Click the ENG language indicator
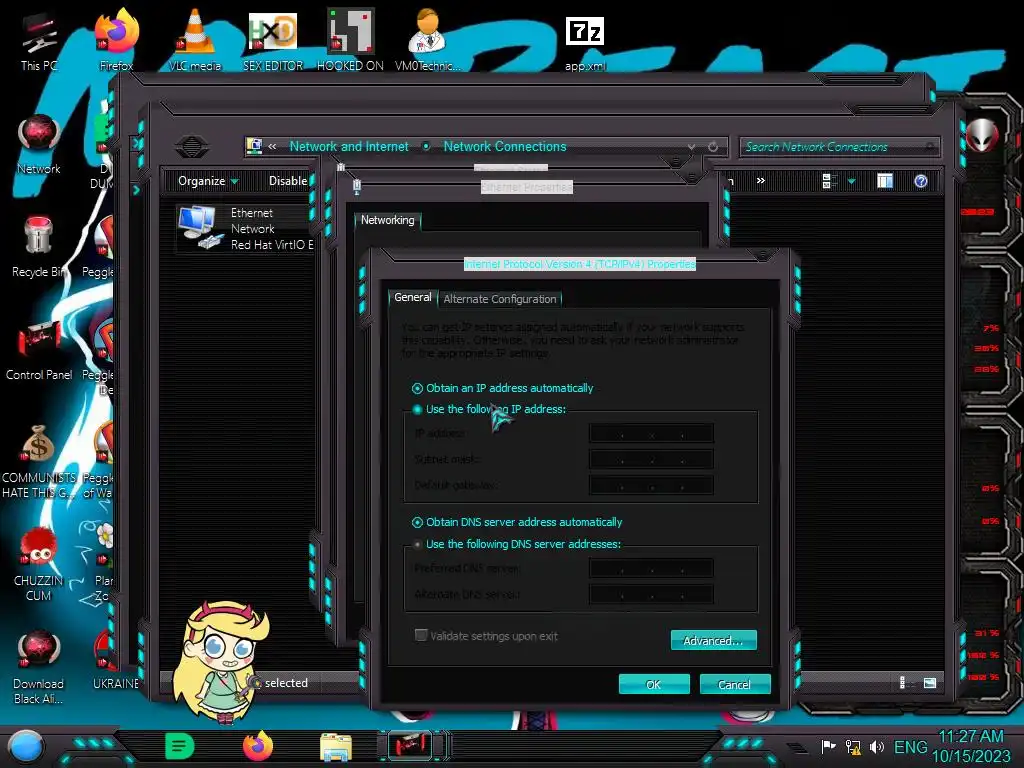Viewport: 1024px width, 768px height. point(910,746)
